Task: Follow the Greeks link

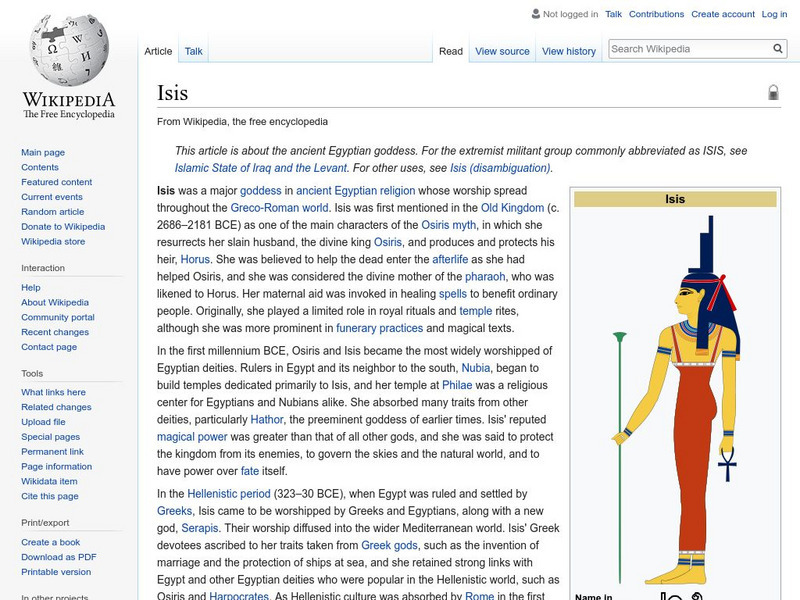Action: pyautogui.click(x=174, y=511)
